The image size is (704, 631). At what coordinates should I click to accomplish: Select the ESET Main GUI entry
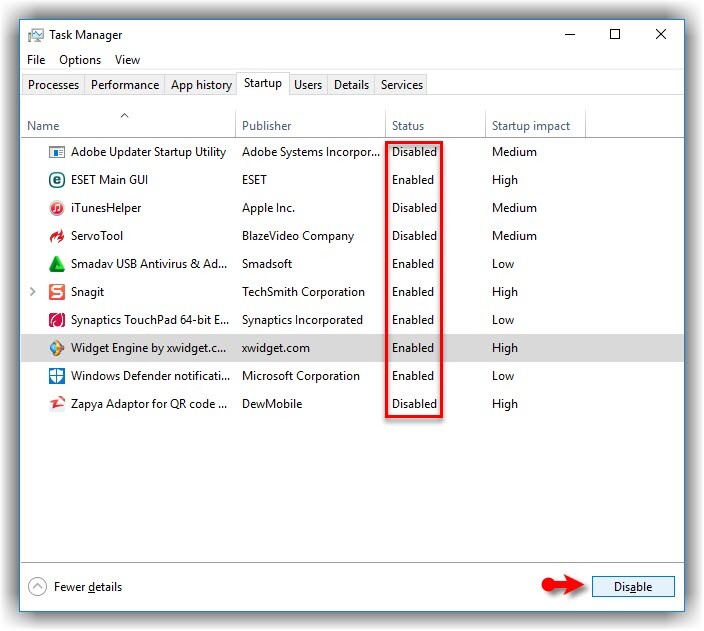[109, 180]
